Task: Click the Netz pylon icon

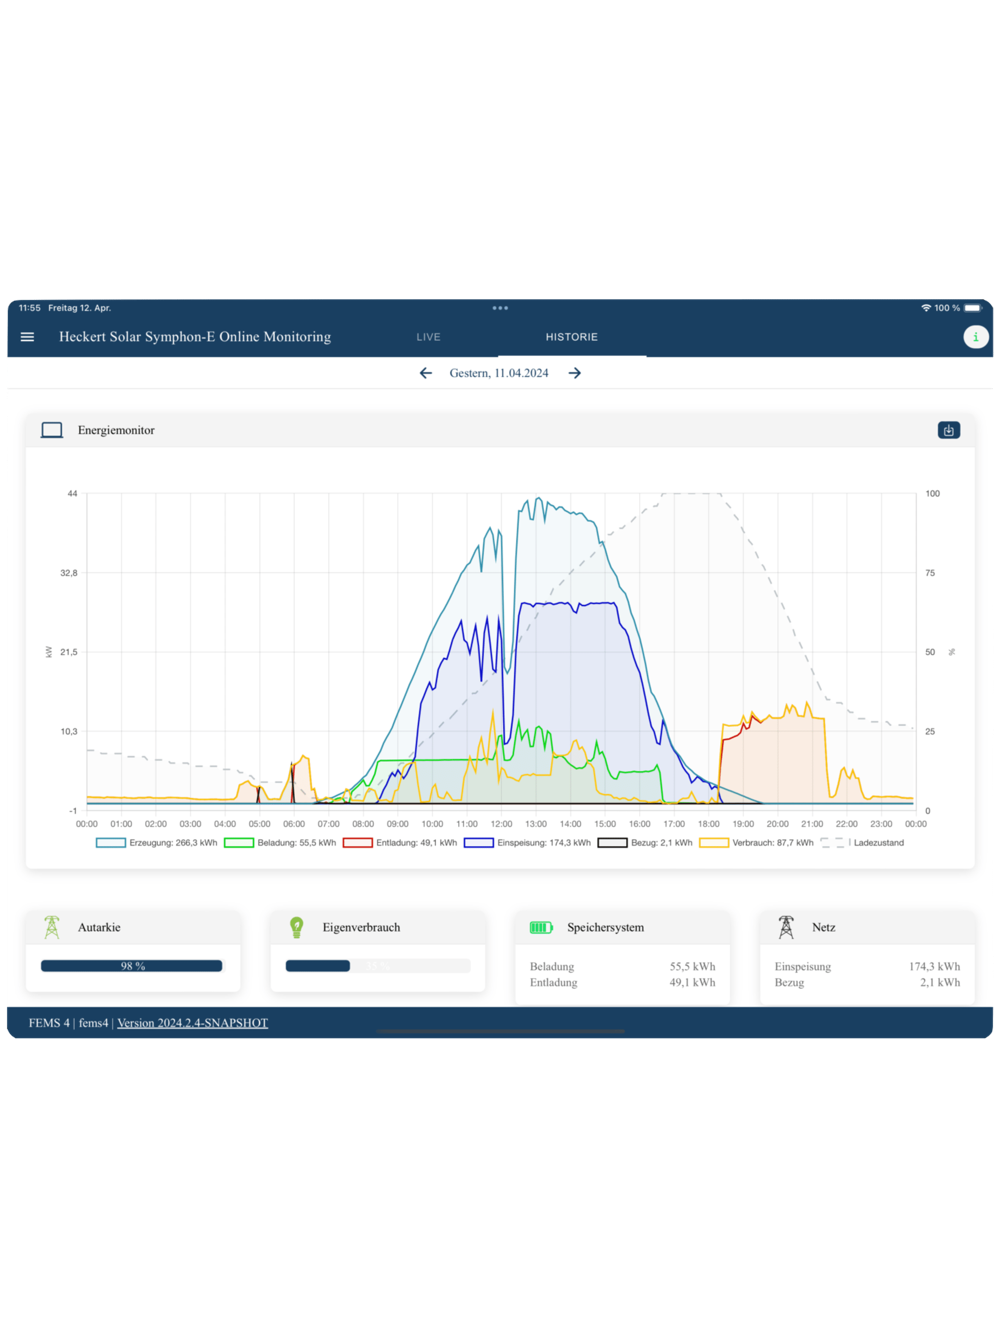Action: point(786,927)
